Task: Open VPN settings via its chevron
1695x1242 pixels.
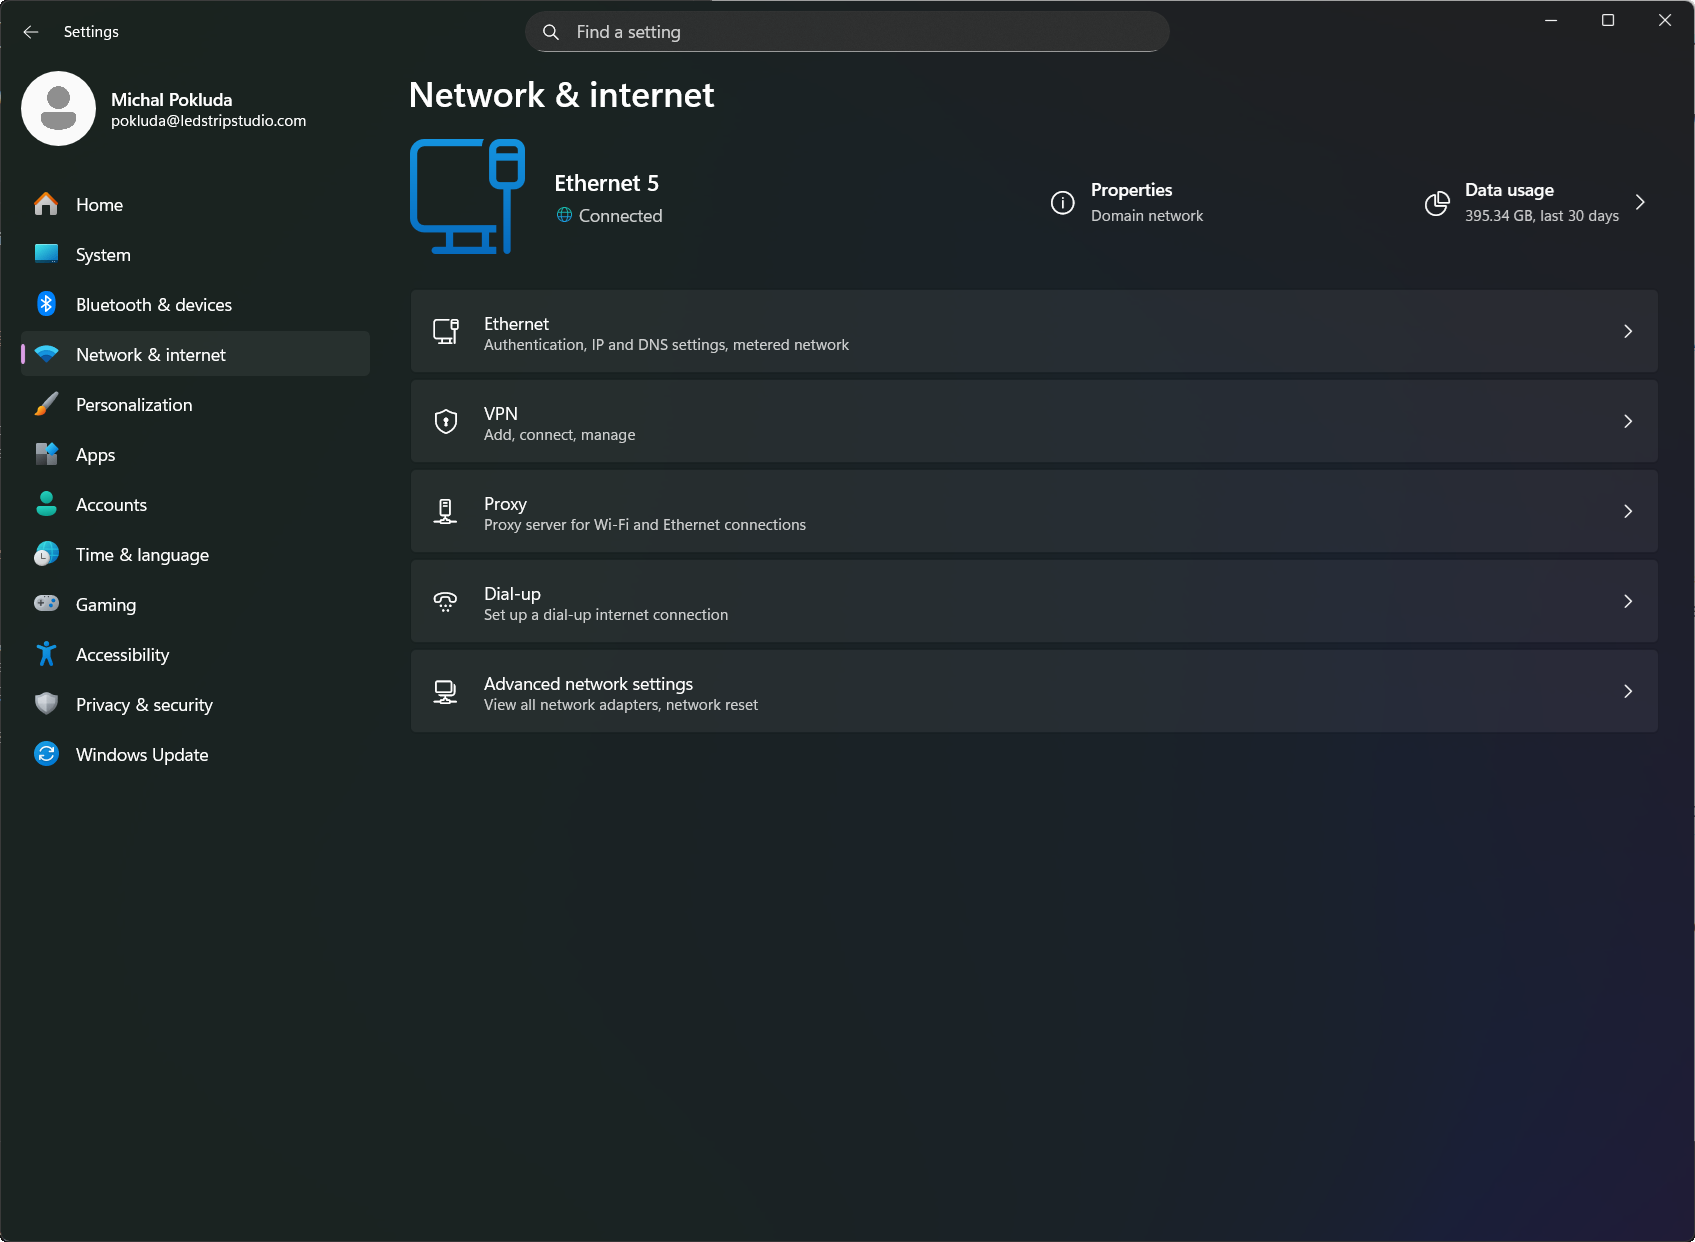Action: pyautogui.click(x=1628, y=422)
